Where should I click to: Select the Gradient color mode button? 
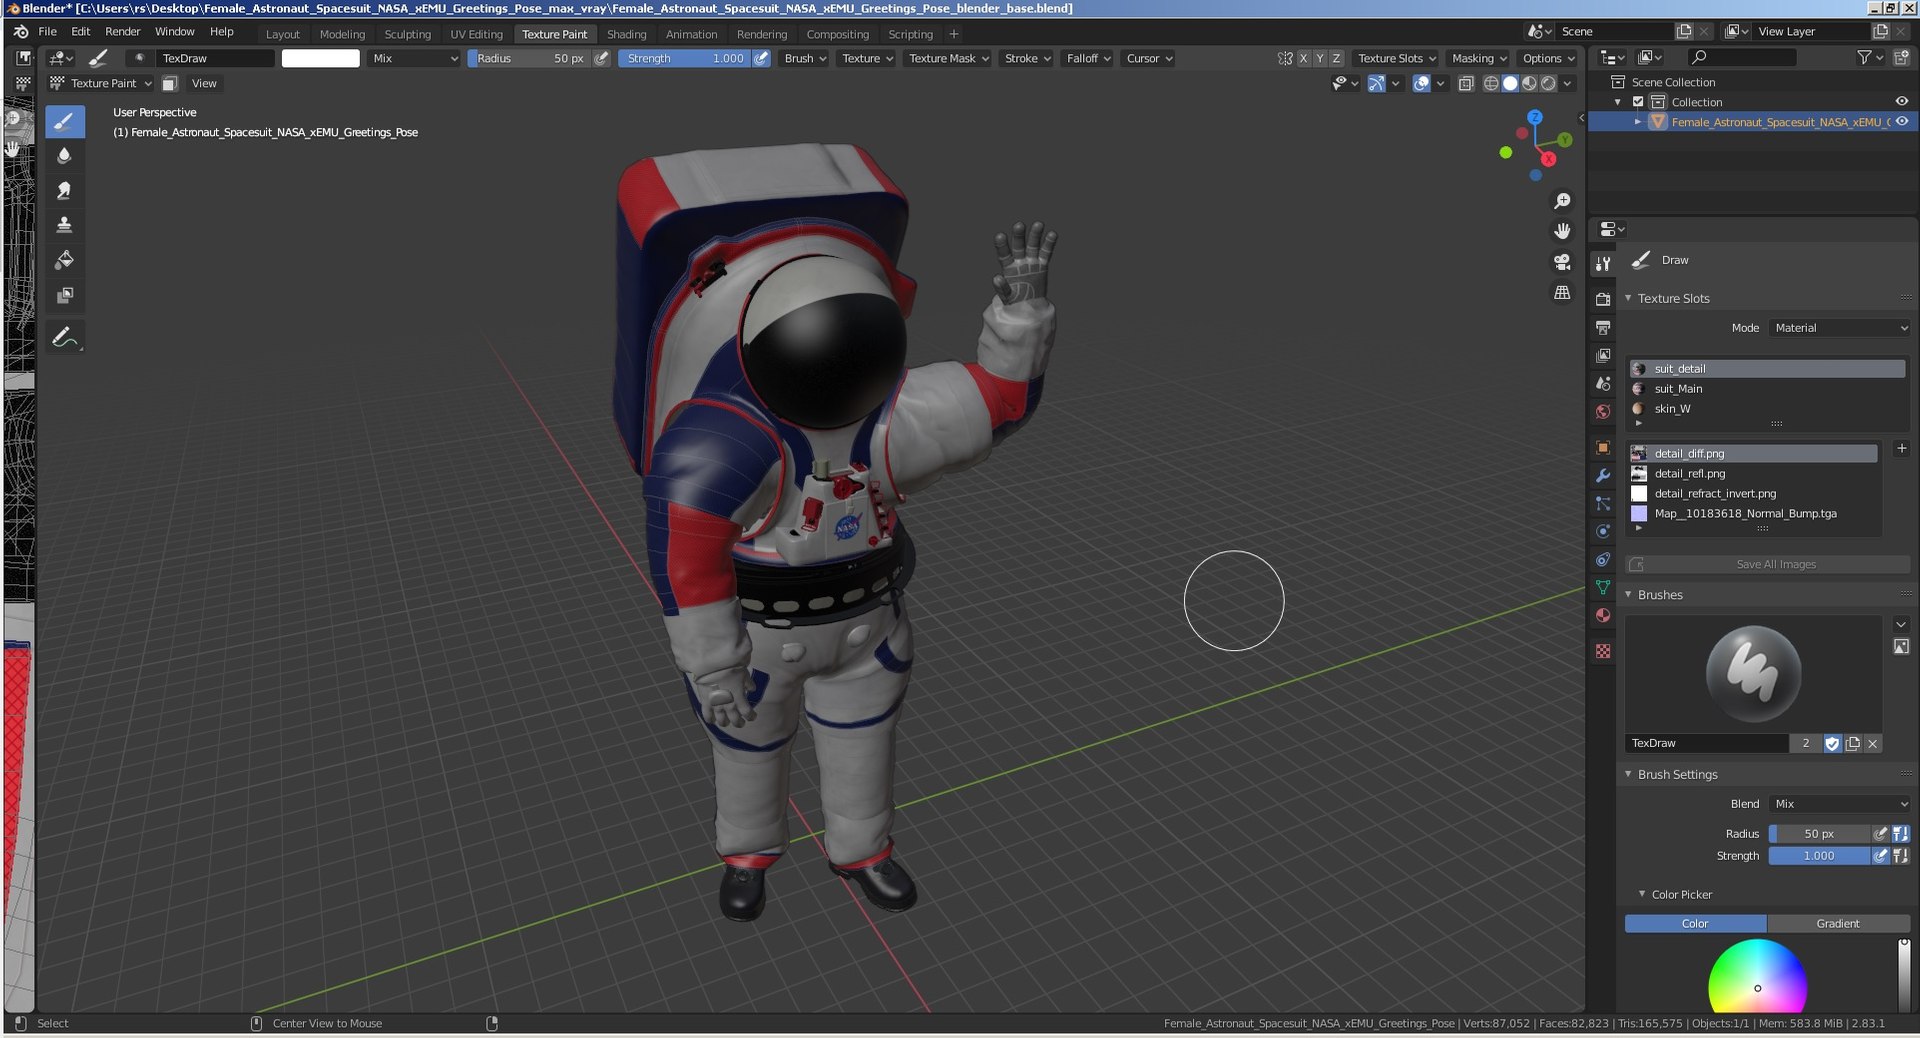tap(1838, 923)
